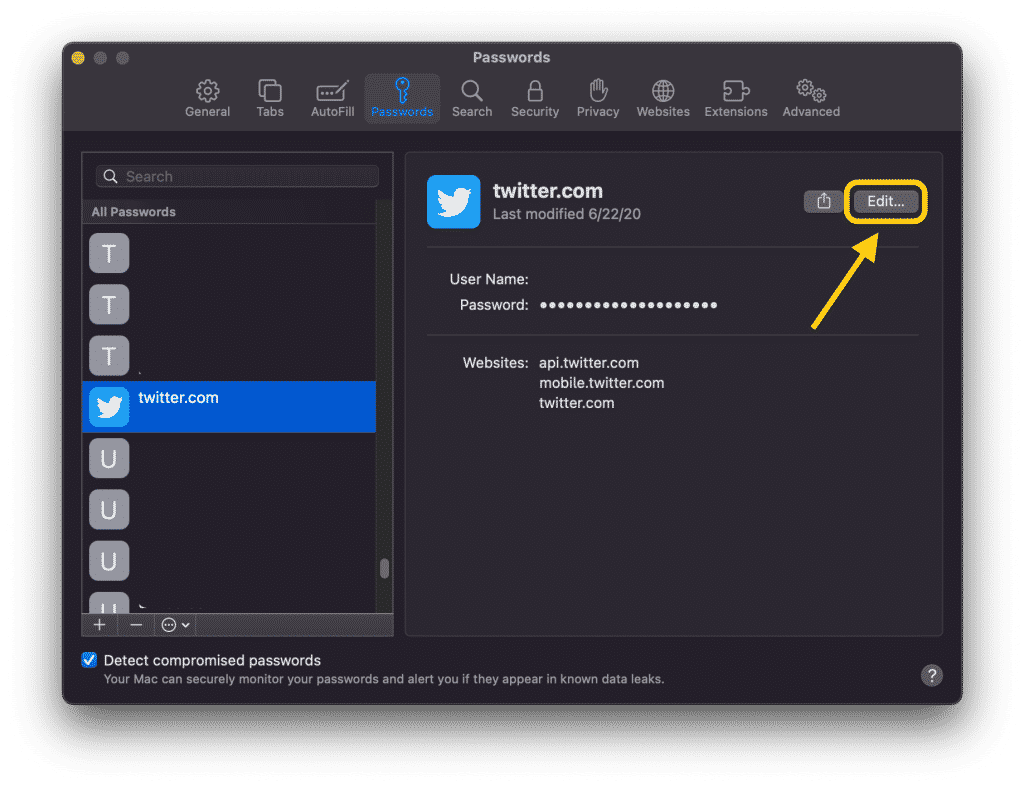Click the masked Password dots field
The width and height of the screenshot is (1024, 787).
(x=628, y=305)
